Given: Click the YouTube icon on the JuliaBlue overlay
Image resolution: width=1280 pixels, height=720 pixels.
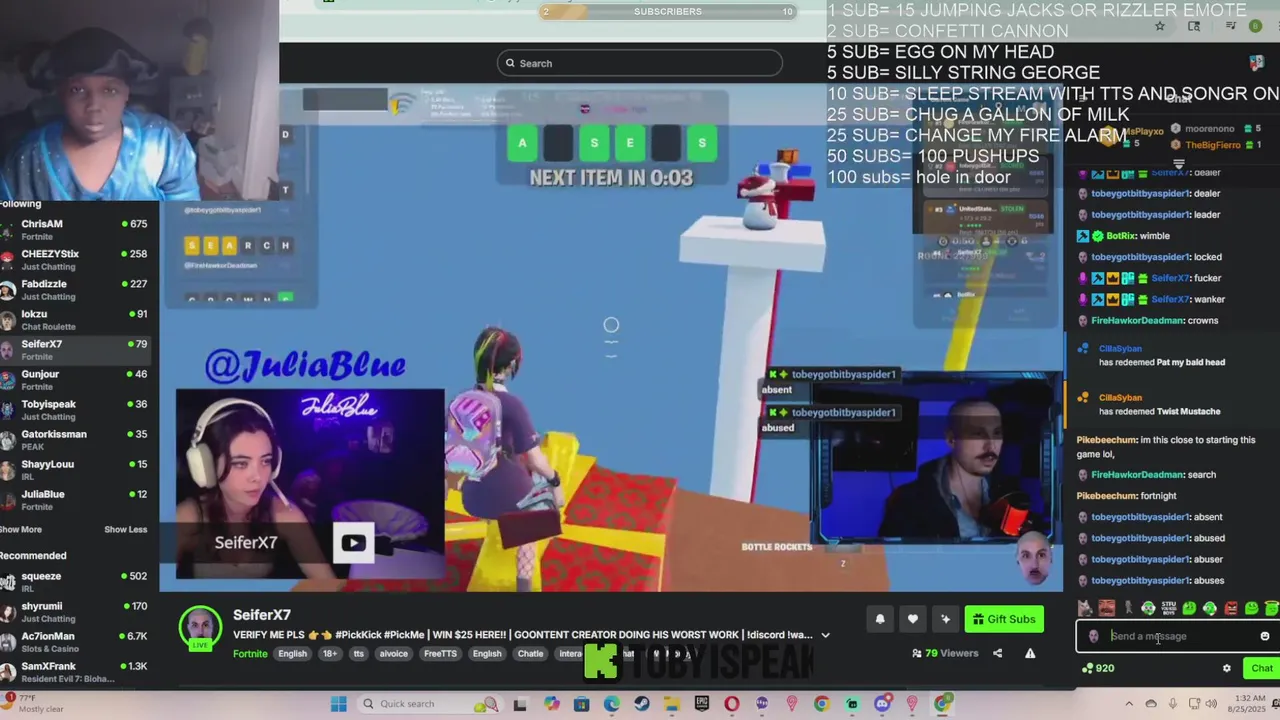Looking at the screenshot, I should click(x=353, y=543).
